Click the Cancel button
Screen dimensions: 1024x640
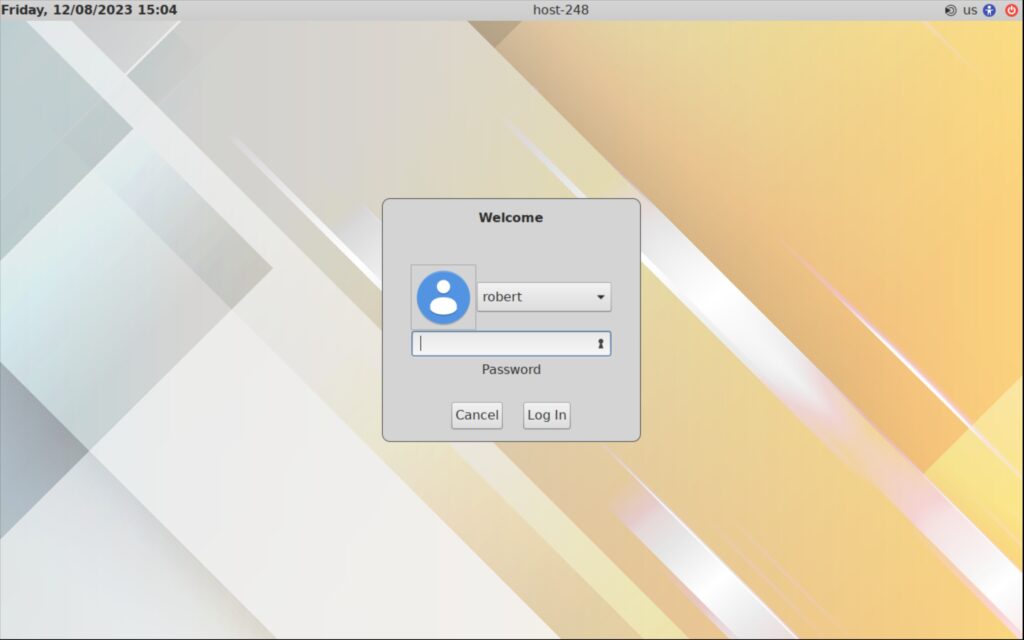pos(477,415)
